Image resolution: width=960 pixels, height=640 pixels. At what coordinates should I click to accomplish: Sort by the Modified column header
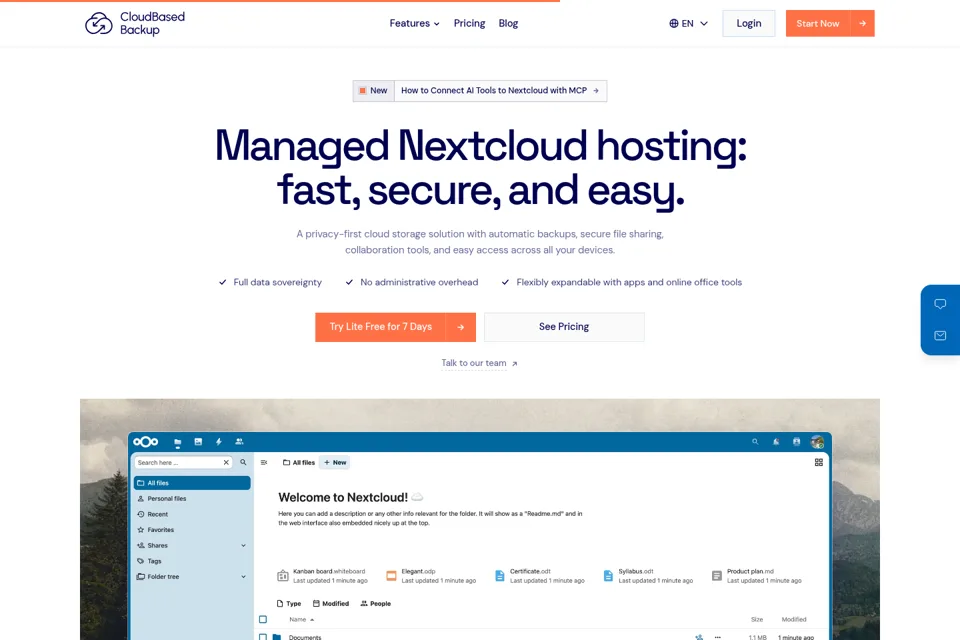(x=794, y=620)
